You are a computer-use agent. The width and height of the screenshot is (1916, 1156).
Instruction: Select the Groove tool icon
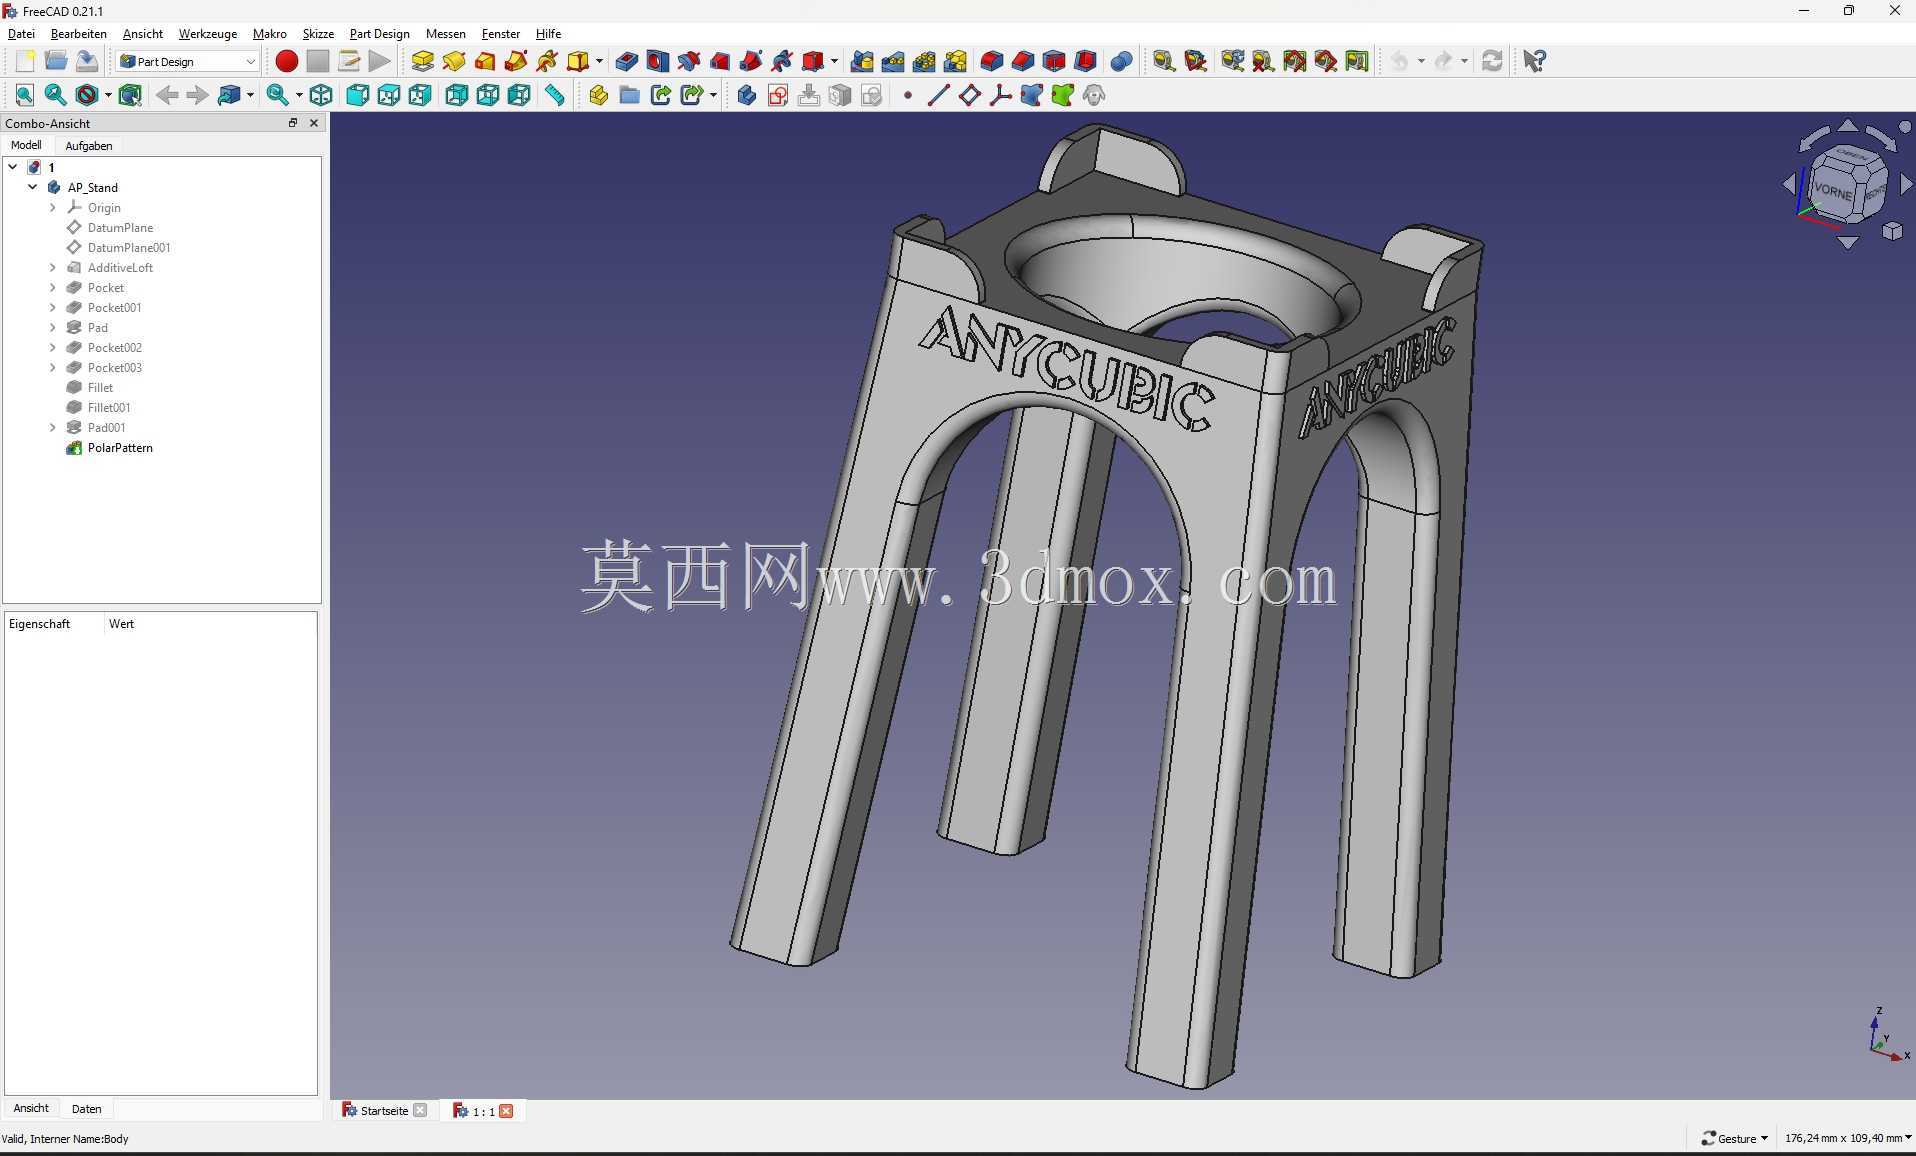[x=688, y=61]
